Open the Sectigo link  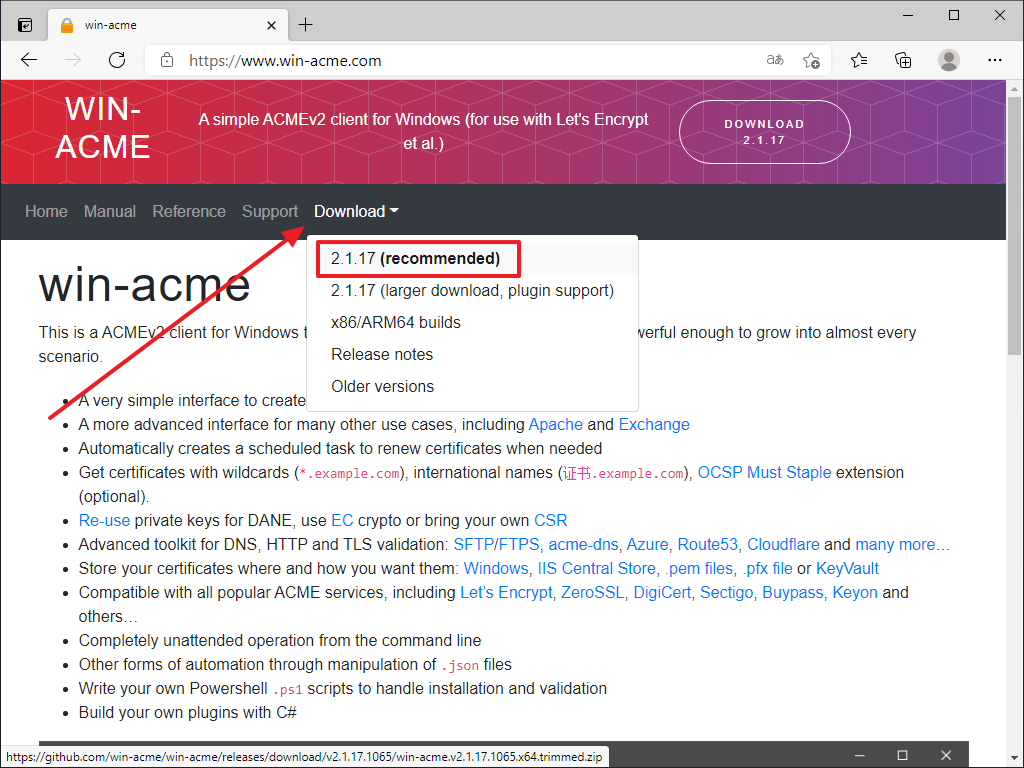click(x=727, y=593)
